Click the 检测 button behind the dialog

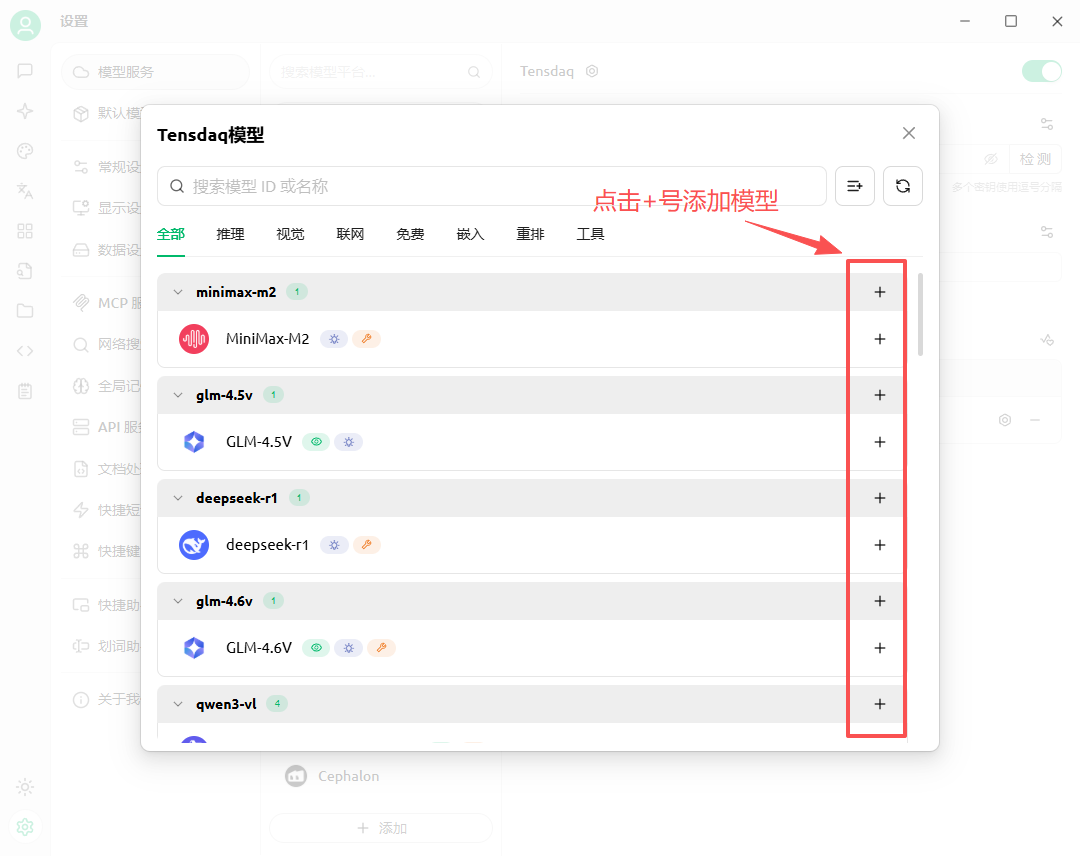coord(1035,159)
